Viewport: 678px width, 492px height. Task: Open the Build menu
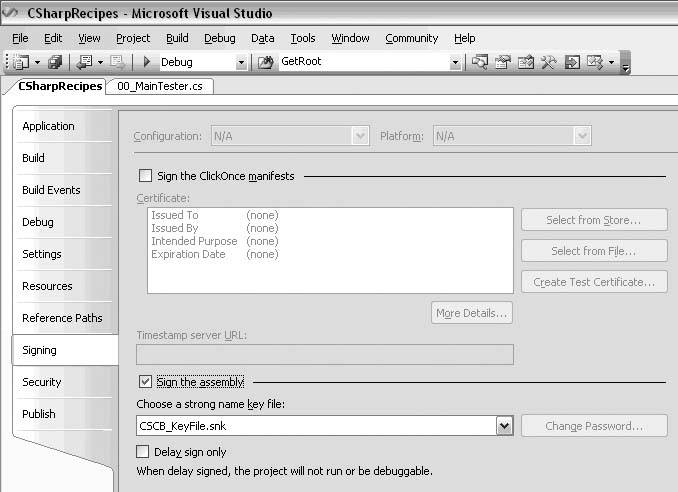(x=177, y=38)
